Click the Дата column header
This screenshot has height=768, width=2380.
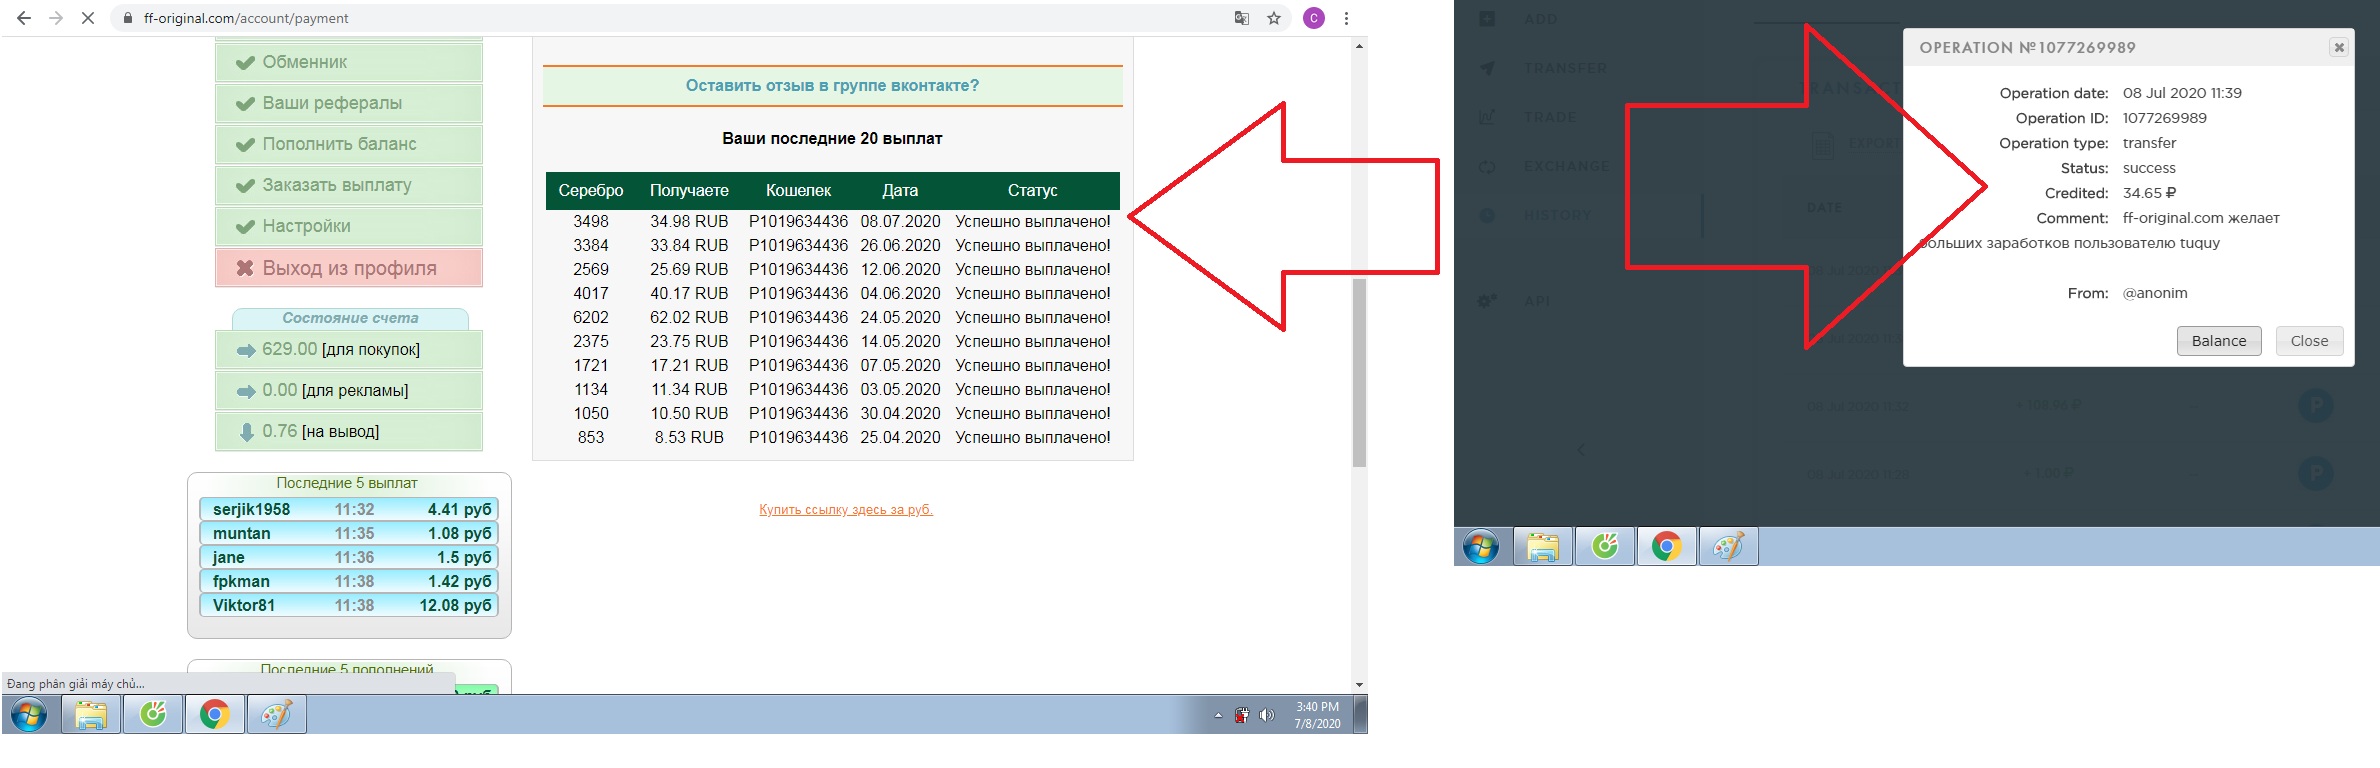(x=900, y=190)
